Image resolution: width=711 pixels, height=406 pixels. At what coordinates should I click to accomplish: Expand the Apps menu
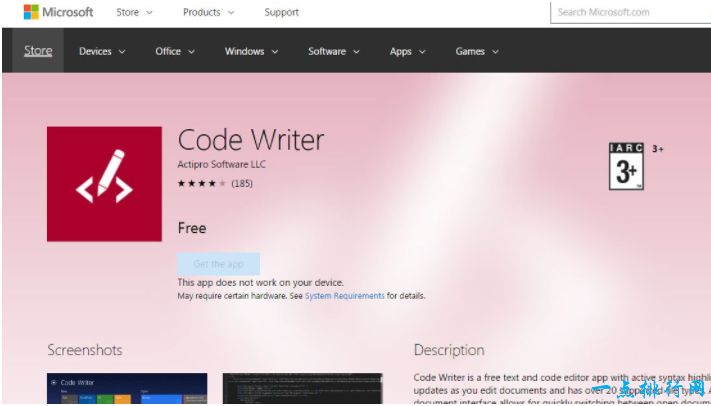tap(407, 51)
